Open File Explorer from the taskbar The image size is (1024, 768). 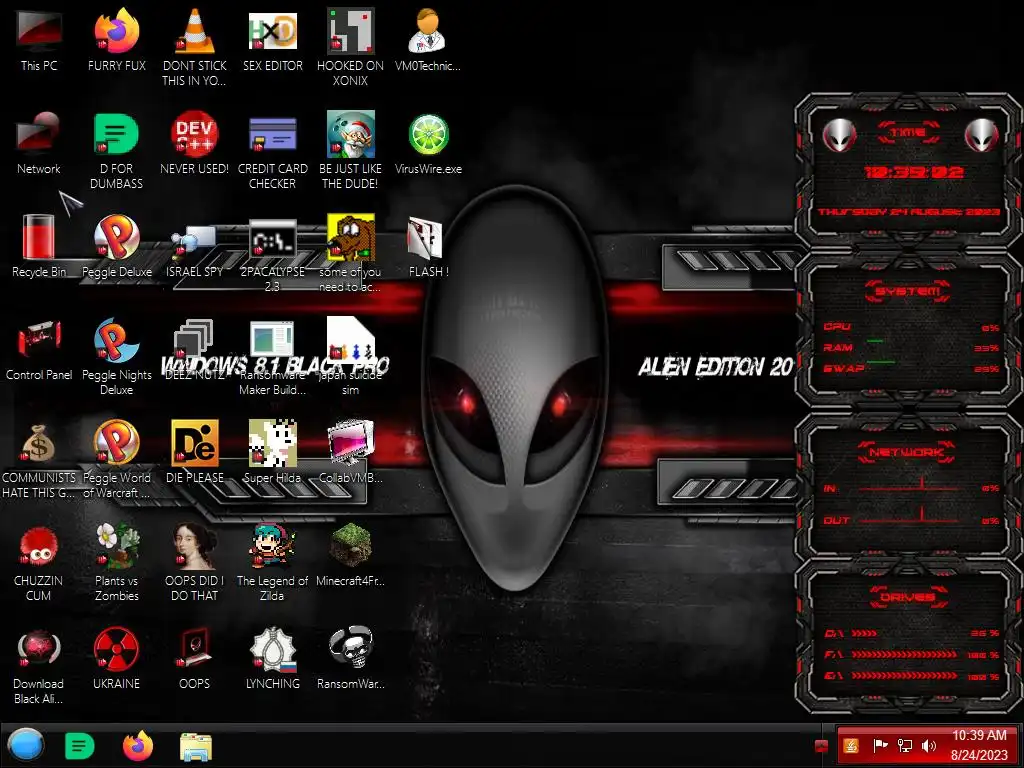pyautogui.click(x=195, y=747)
